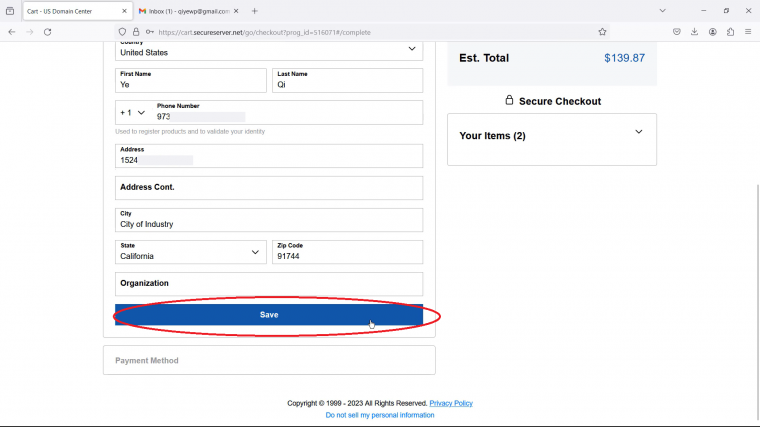Open the tracking protection shield icon
Screen dimensions: 760x427
pyautogui.click(x=122, y=32)
